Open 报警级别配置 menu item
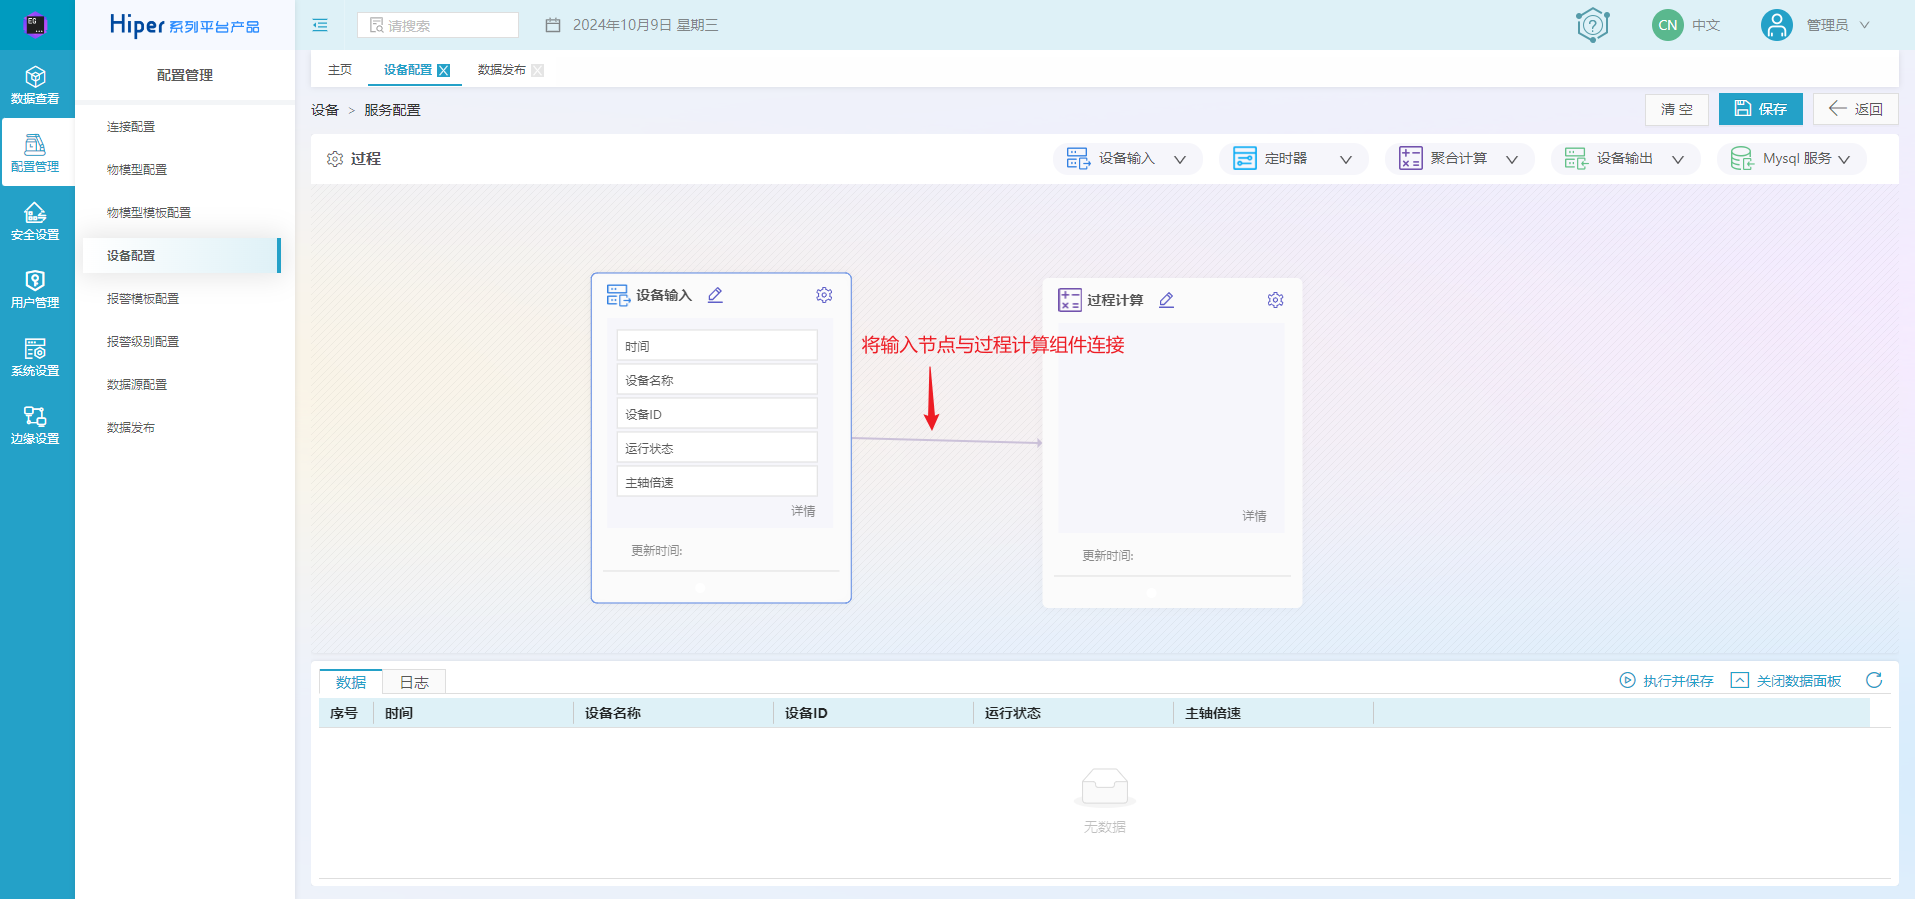The height and width of the screenshot is (899, 1915). tap(143, 342)
